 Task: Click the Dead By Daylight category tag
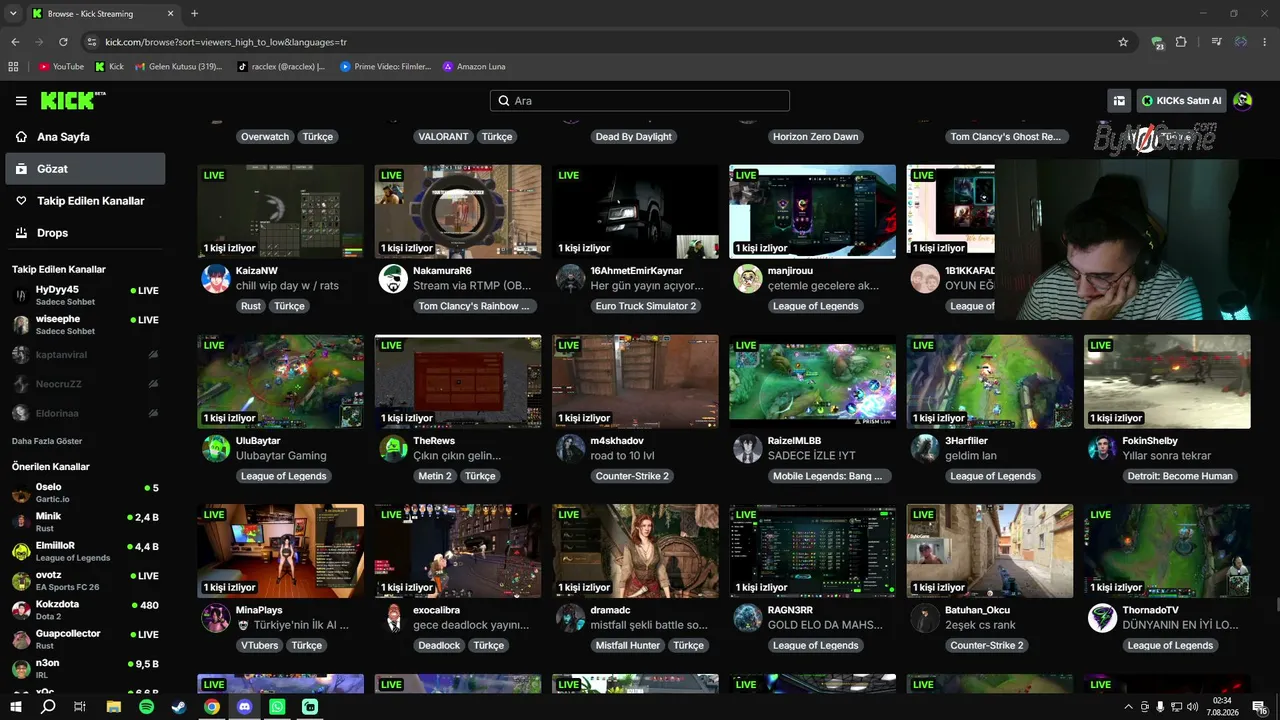click(x=634, y=137)
